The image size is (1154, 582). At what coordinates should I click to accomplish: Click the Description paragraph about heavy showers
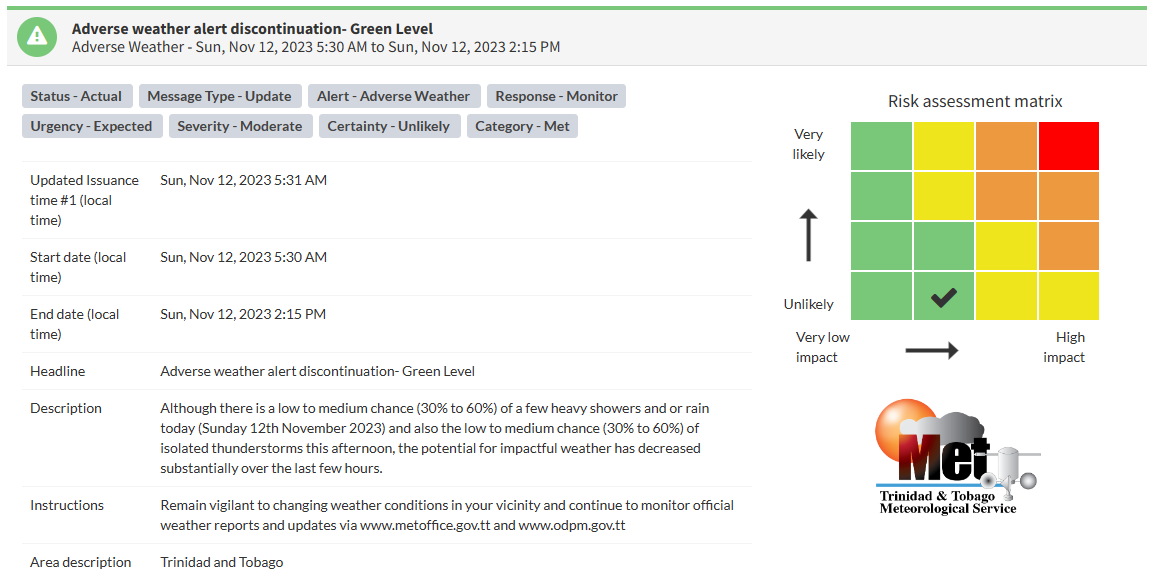pyautogui.click(x=435, y=439)
